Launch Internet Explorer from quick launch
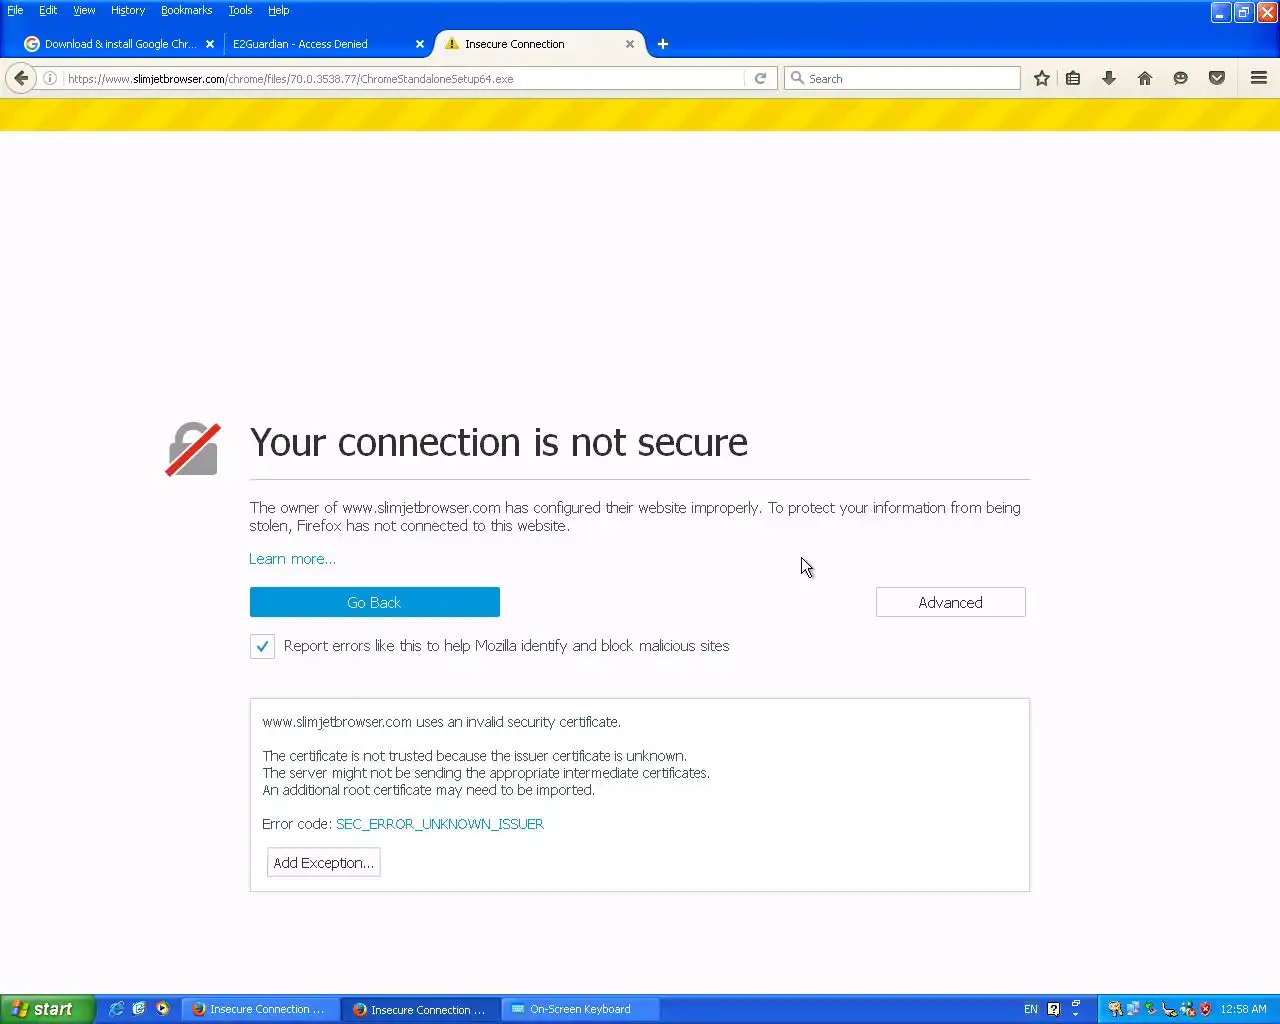The height and width of the screenshot is (1024, 1280). pos(116,1009)
